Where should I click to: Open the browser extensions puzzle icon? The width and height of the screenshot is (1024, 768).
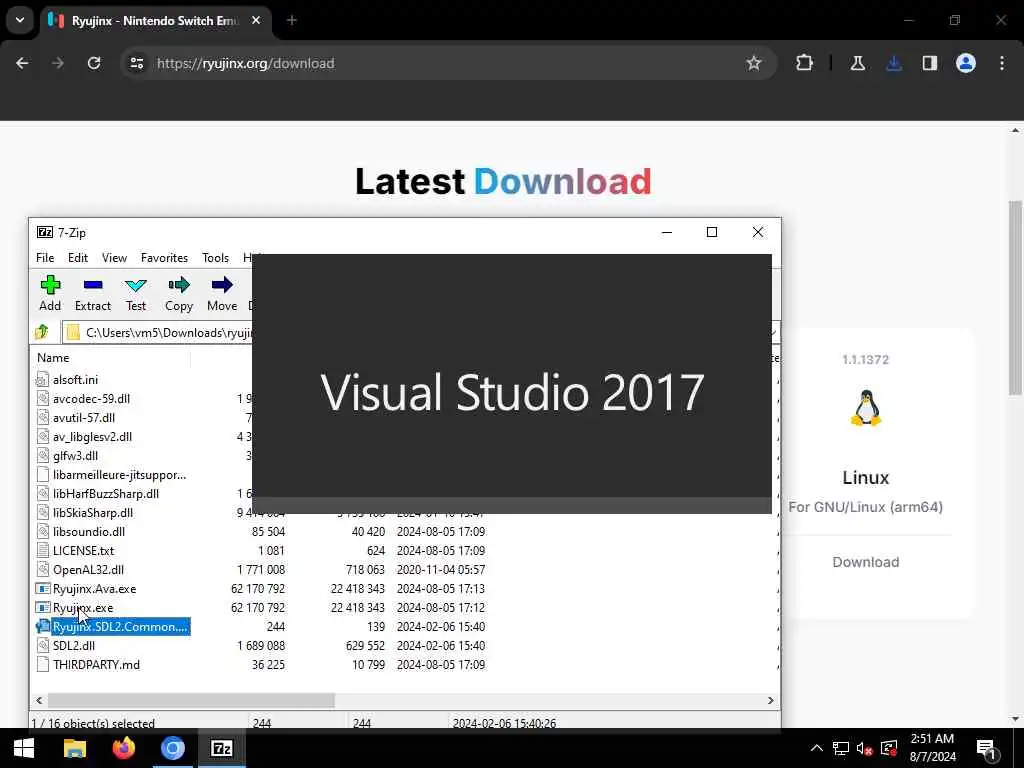coord(805,63)
